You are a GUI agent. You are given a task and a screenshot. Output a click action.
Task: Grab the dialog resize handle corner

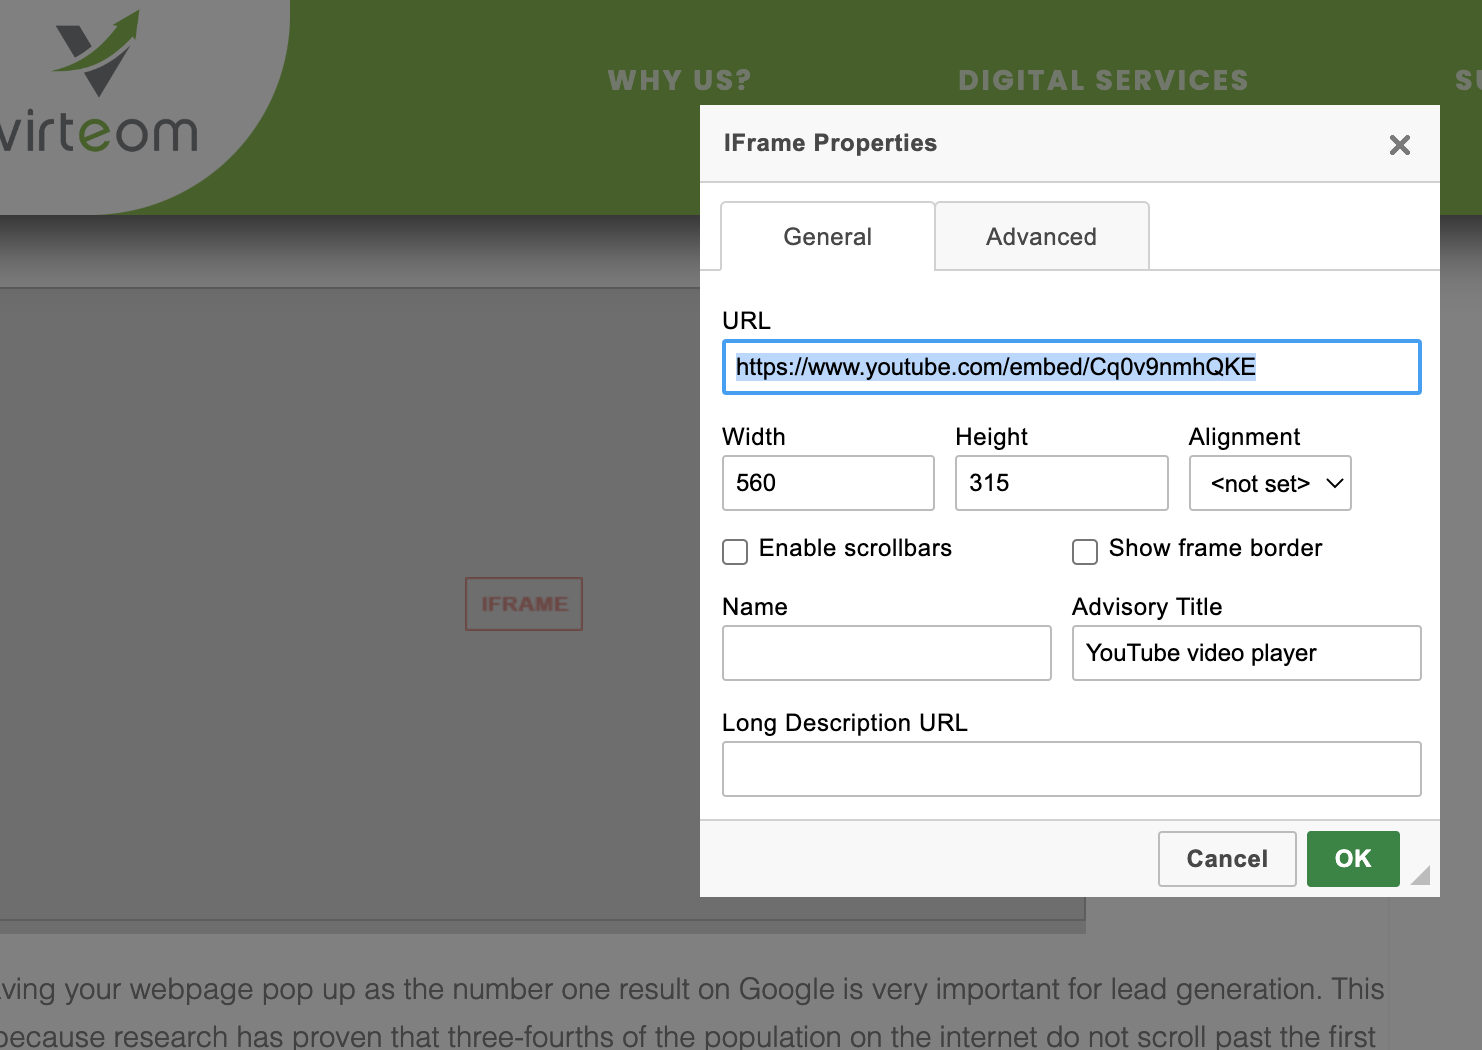[1421, 876]
